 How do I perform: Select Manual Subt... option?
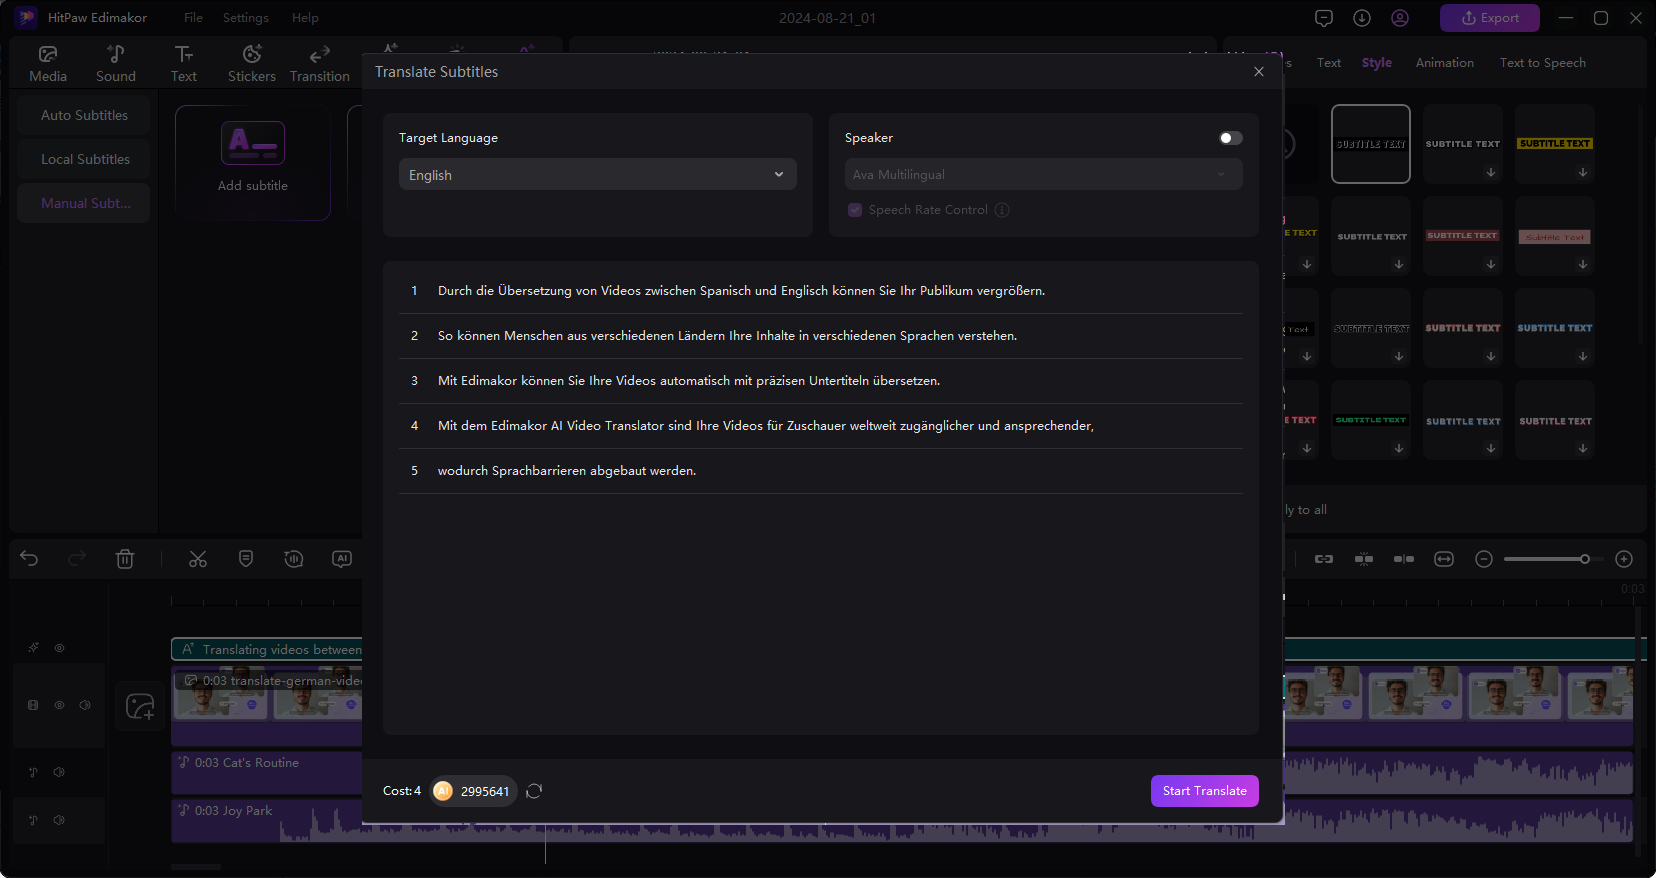point(84,203)
